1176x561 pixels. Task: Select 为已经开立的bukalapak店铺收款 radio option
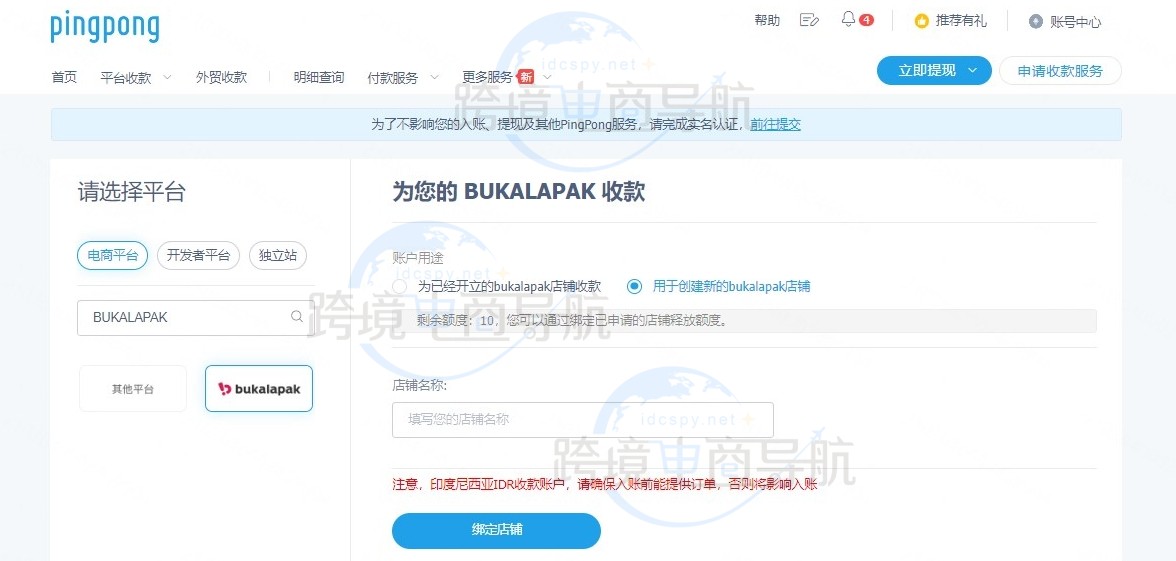coord(400,286)
